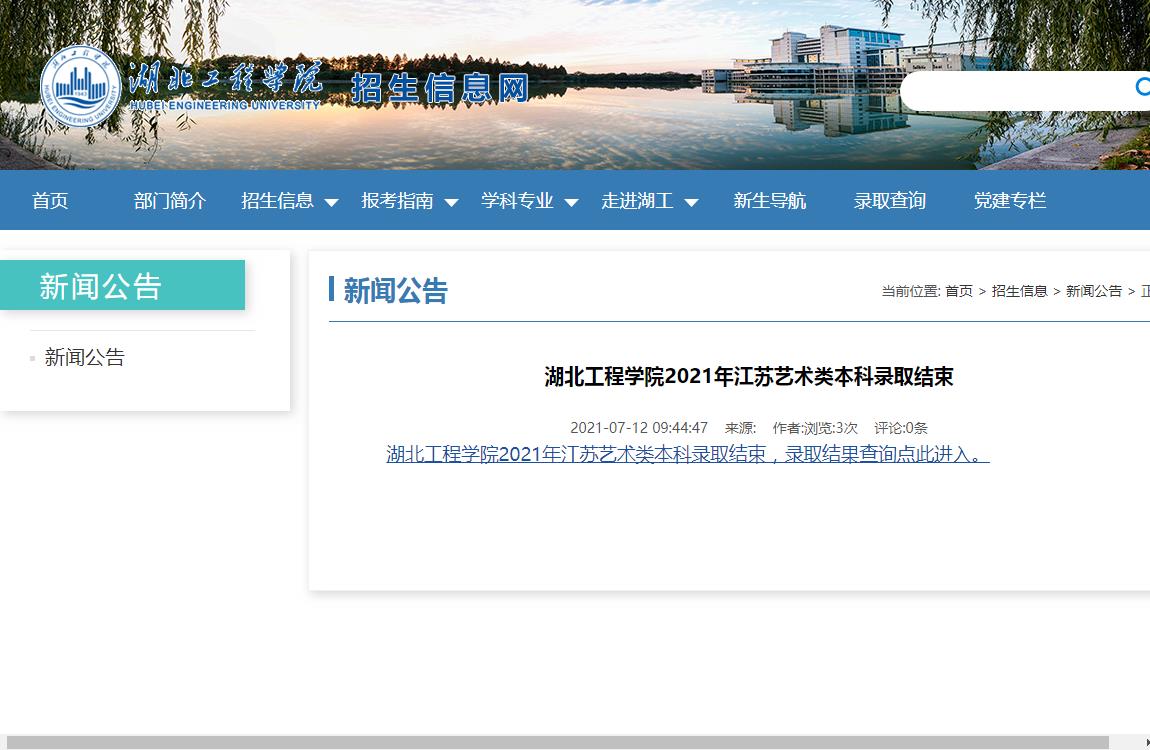Click breadcrumb link 新闻公告
Screen dimensions: 1150x750
click(x=1094, y=291)
